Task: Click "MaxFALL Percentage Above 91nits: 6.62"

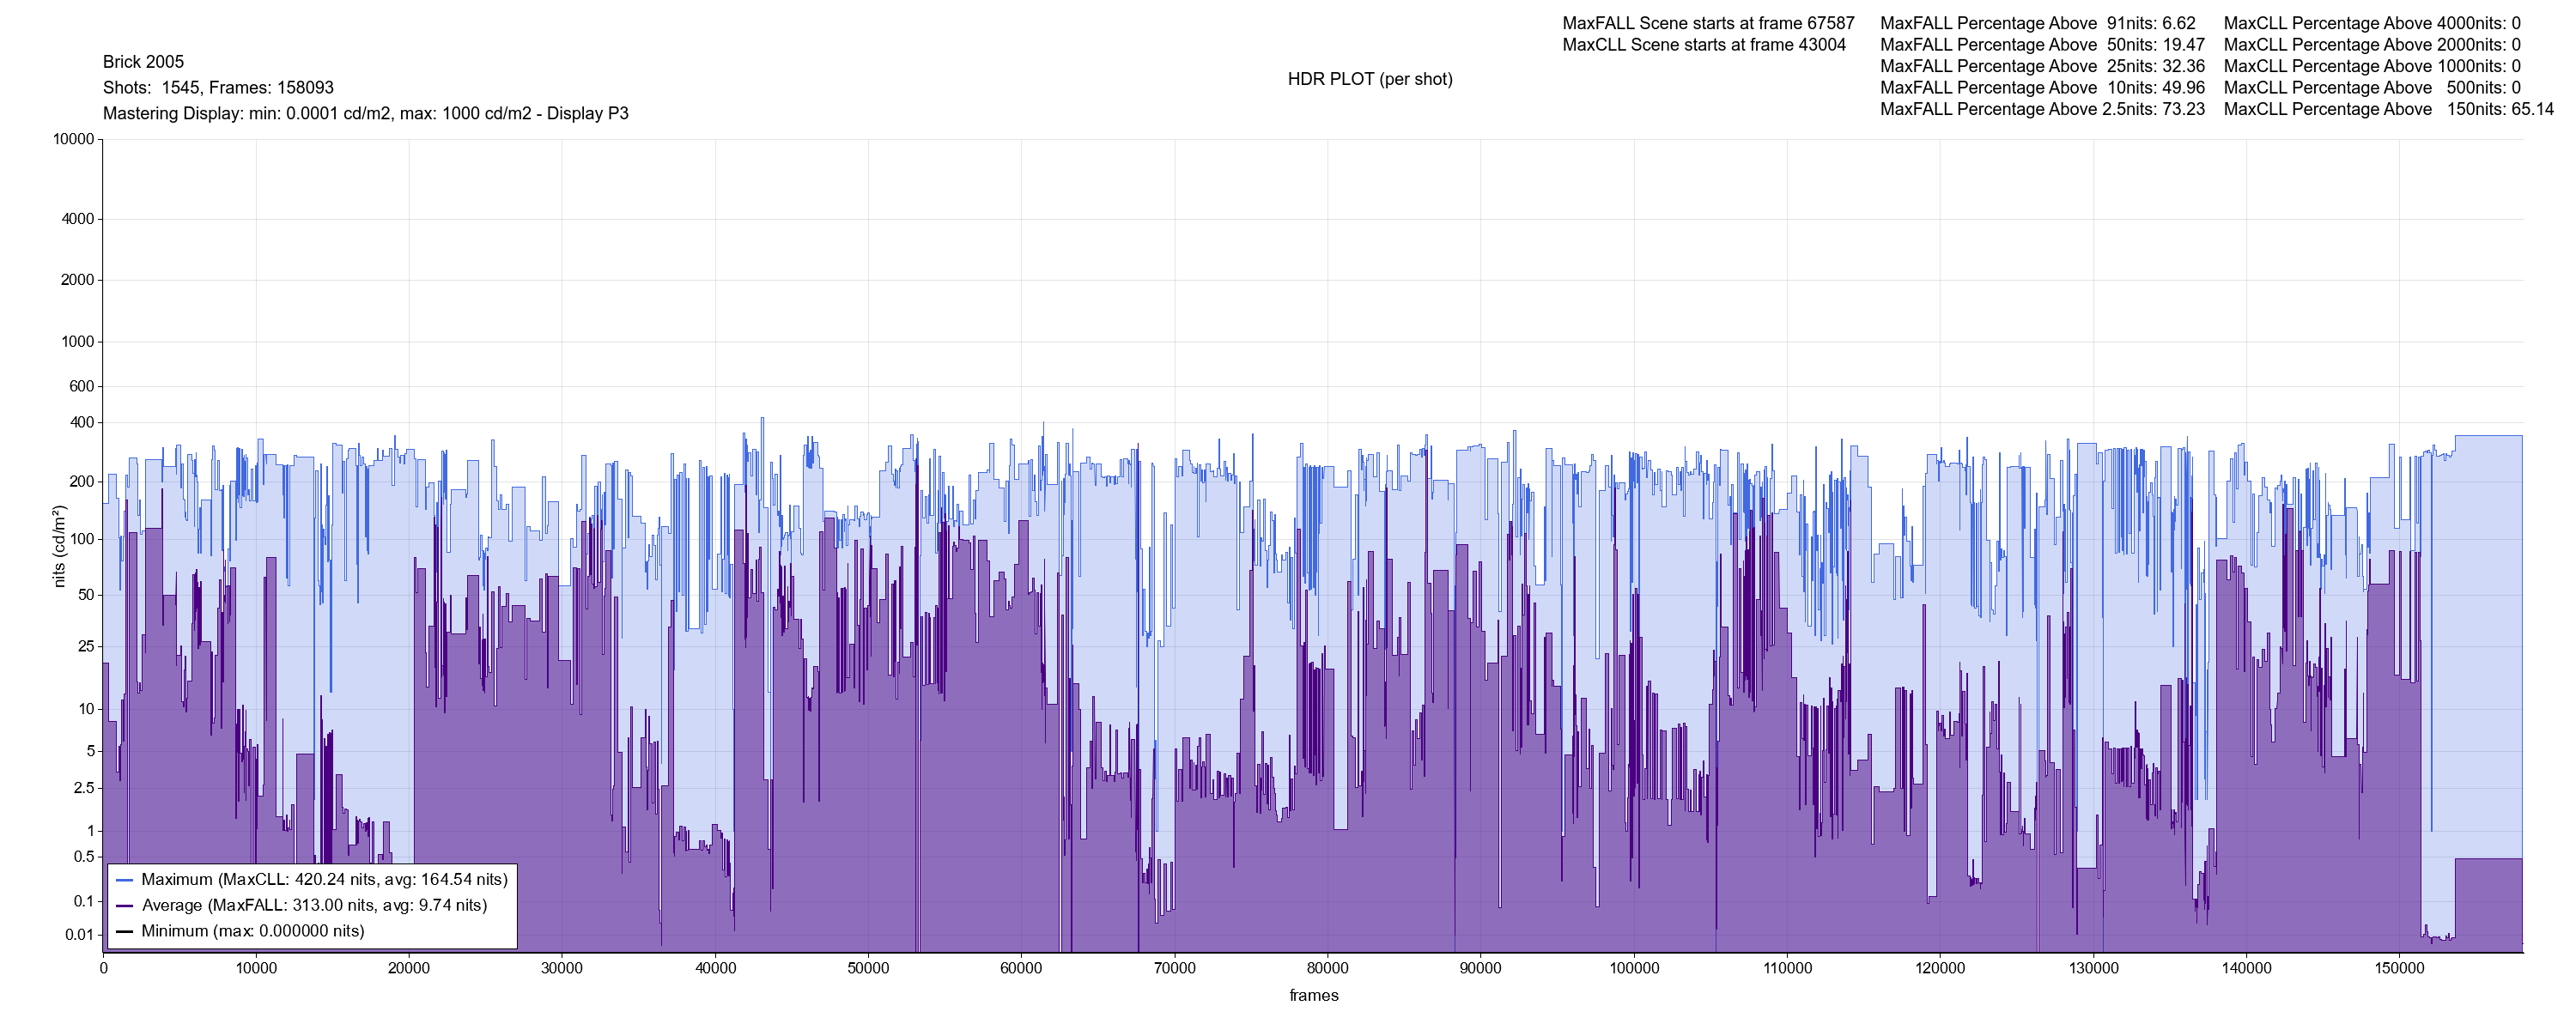Action: pos(2038,23)
